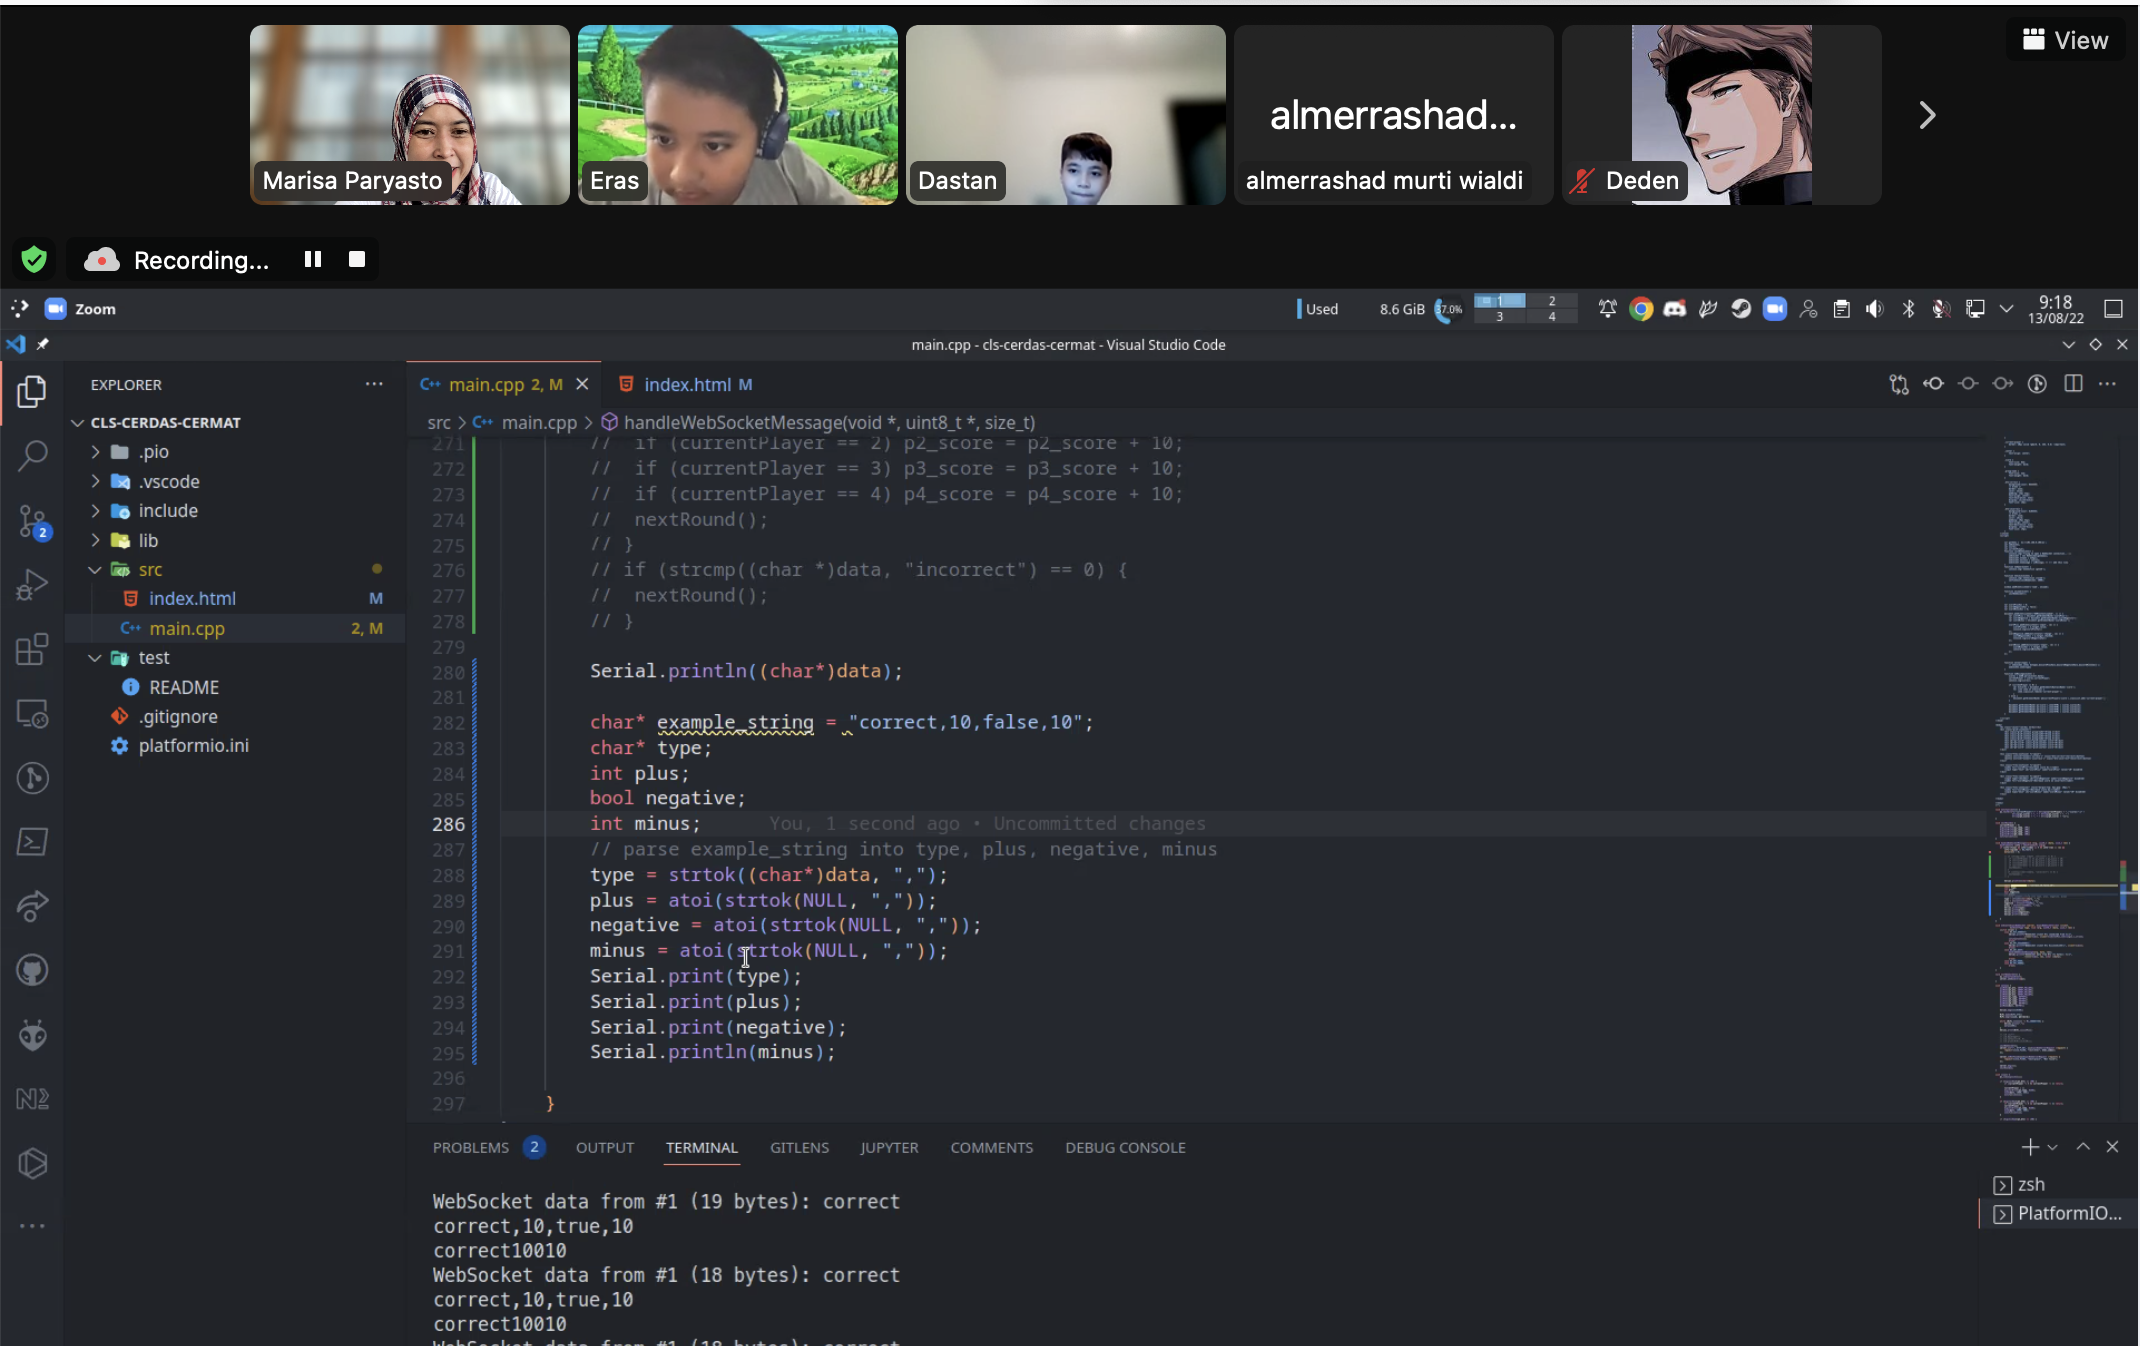Stop the Zoom recording
Image resolution: width=2140 pixels, height=1346 pixels.
tap(357, 260)
